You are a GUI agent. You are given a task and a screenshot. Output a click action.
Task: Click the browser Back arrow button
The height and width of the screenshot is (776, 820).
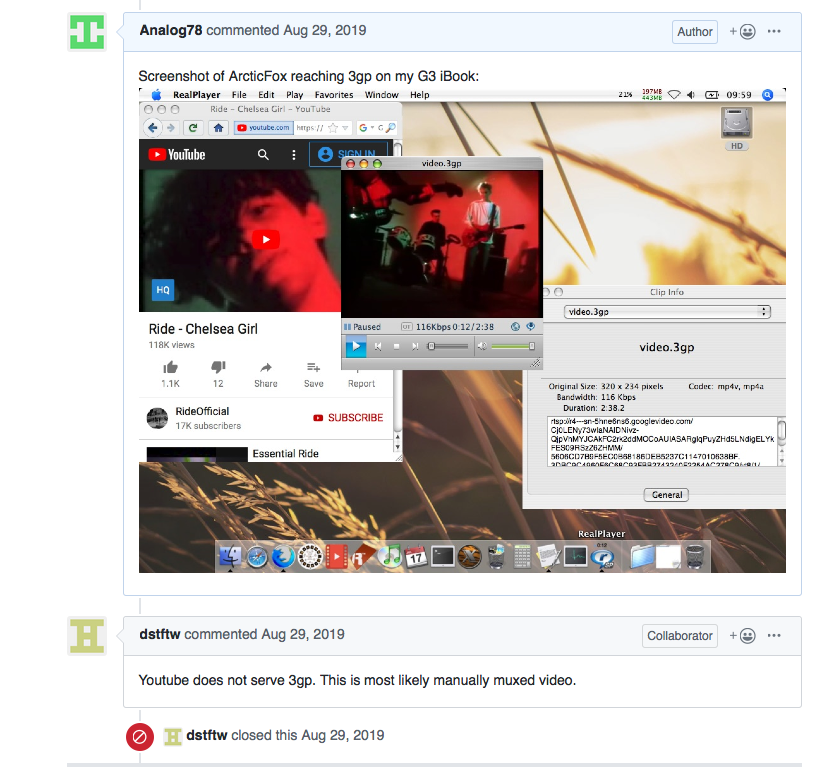coord(152,128)
